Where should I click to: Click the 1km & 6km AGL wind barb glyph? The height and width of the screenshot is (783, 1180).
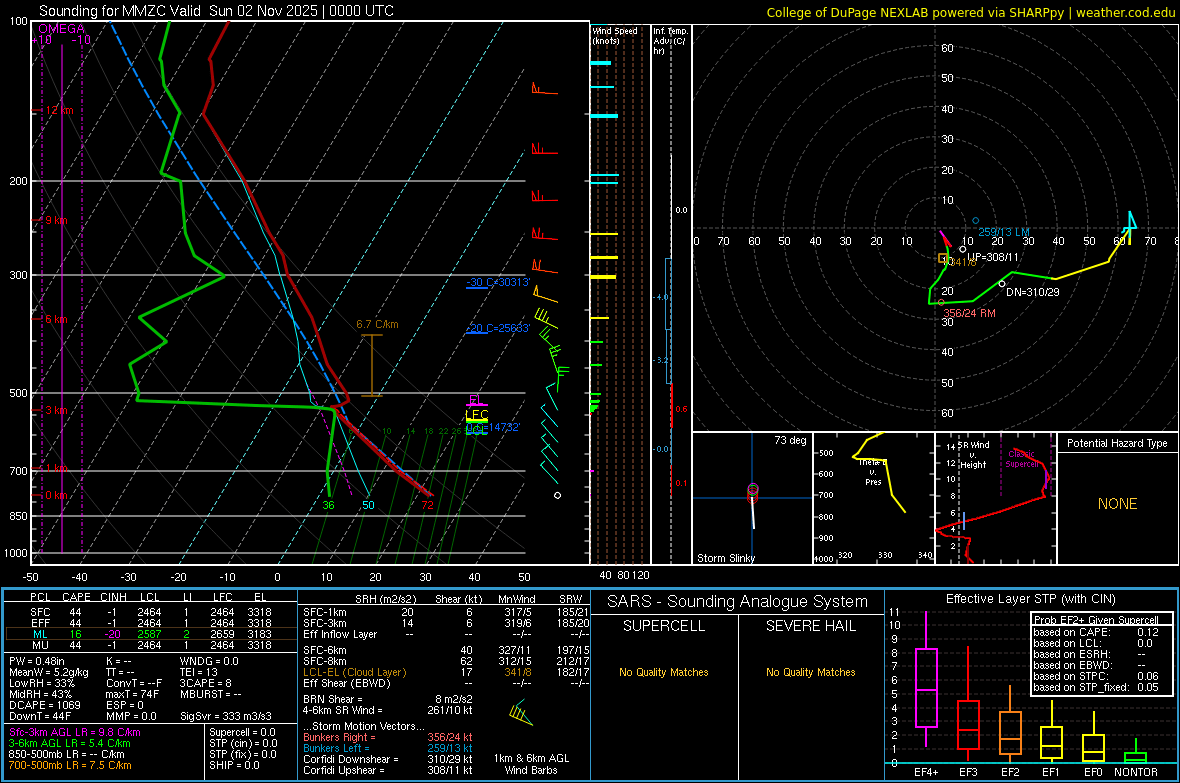click(x=521, y=713)
